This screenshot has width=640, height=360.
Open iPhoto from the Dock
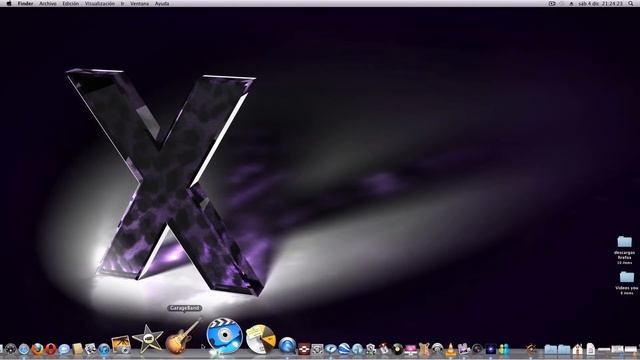point(121,344)
